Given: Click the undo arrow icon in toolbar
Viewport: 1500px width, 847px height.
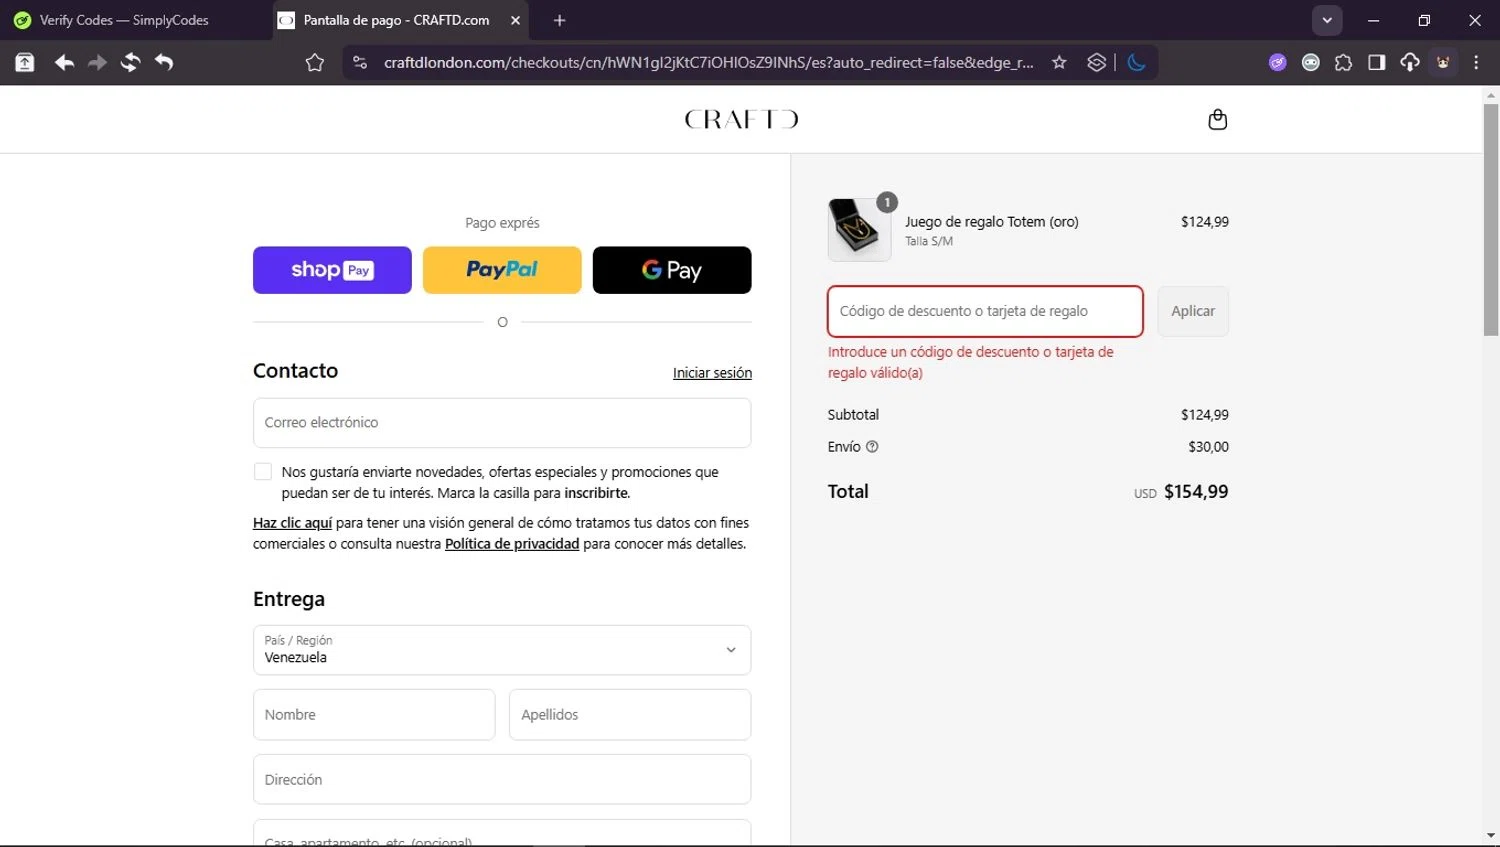Looking at the screenshot, I should [x=164, y=63].
